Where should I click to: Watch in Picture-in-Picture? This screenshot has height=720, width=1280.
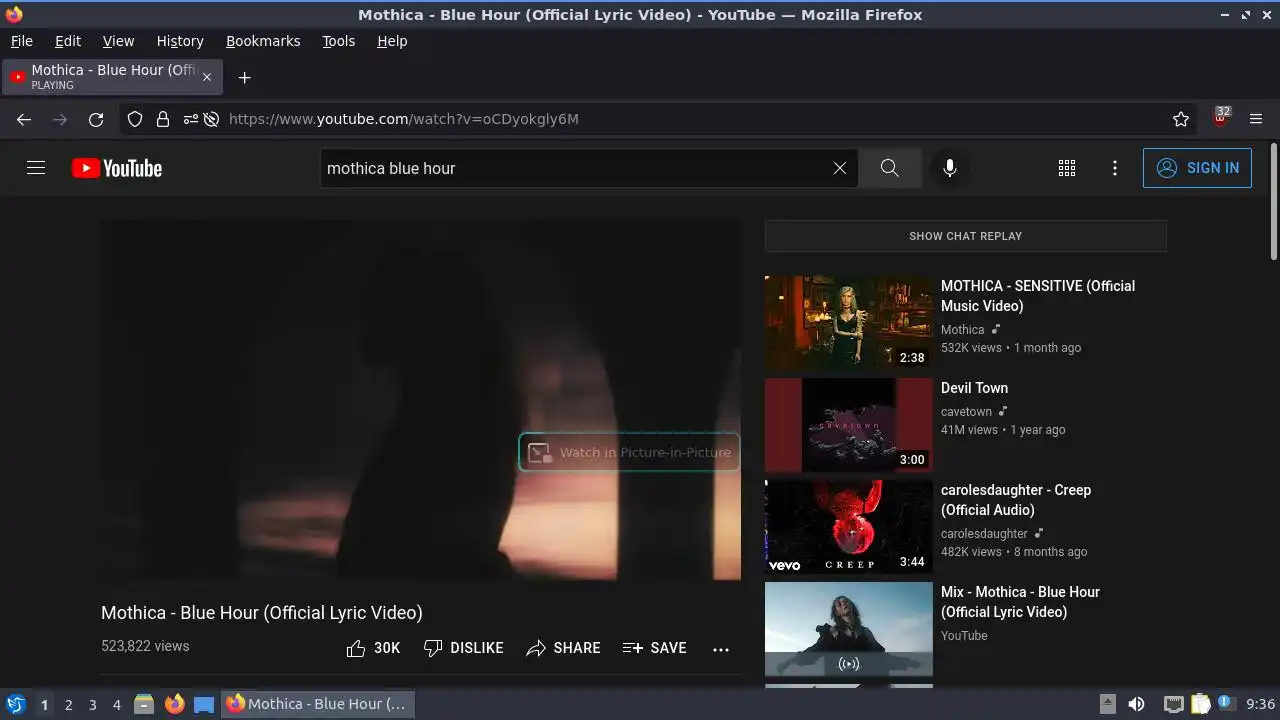[629, 452]
